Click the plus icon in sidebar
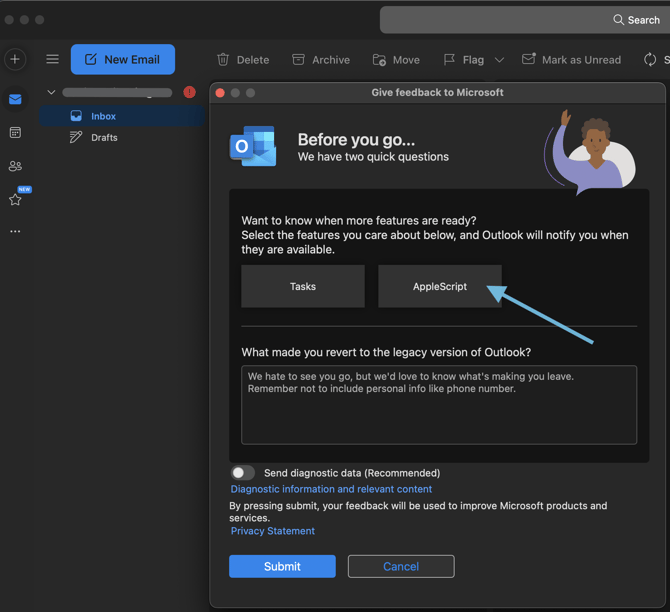 pyautogui.click(x=15, y=59)
